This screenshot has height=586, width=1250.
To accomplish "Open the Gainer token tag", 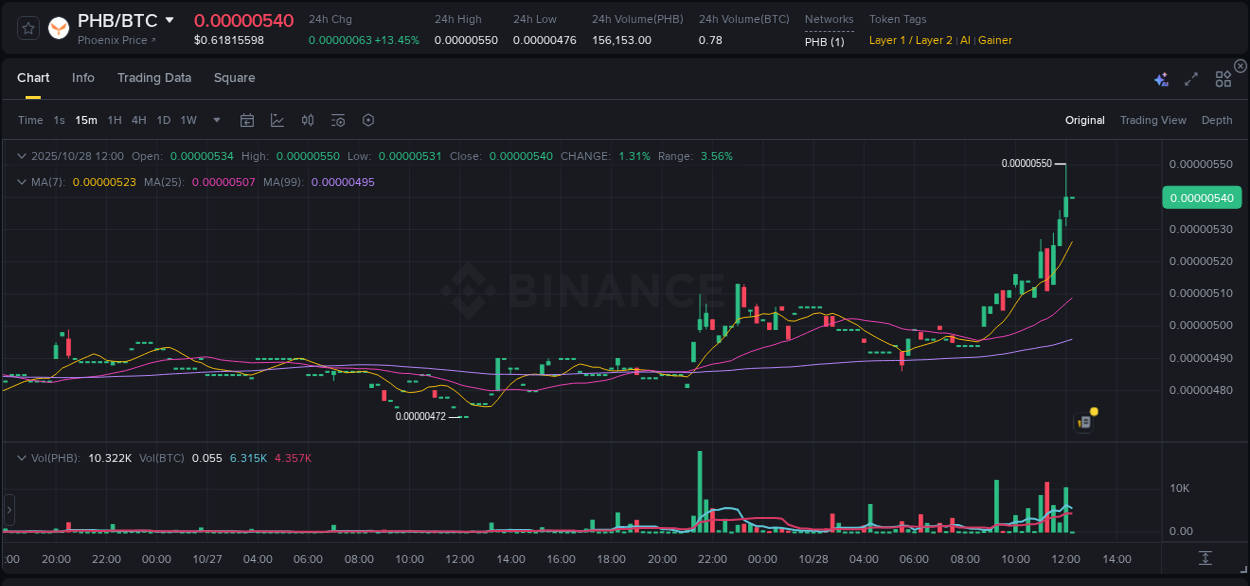I will (x=994, y=40).
